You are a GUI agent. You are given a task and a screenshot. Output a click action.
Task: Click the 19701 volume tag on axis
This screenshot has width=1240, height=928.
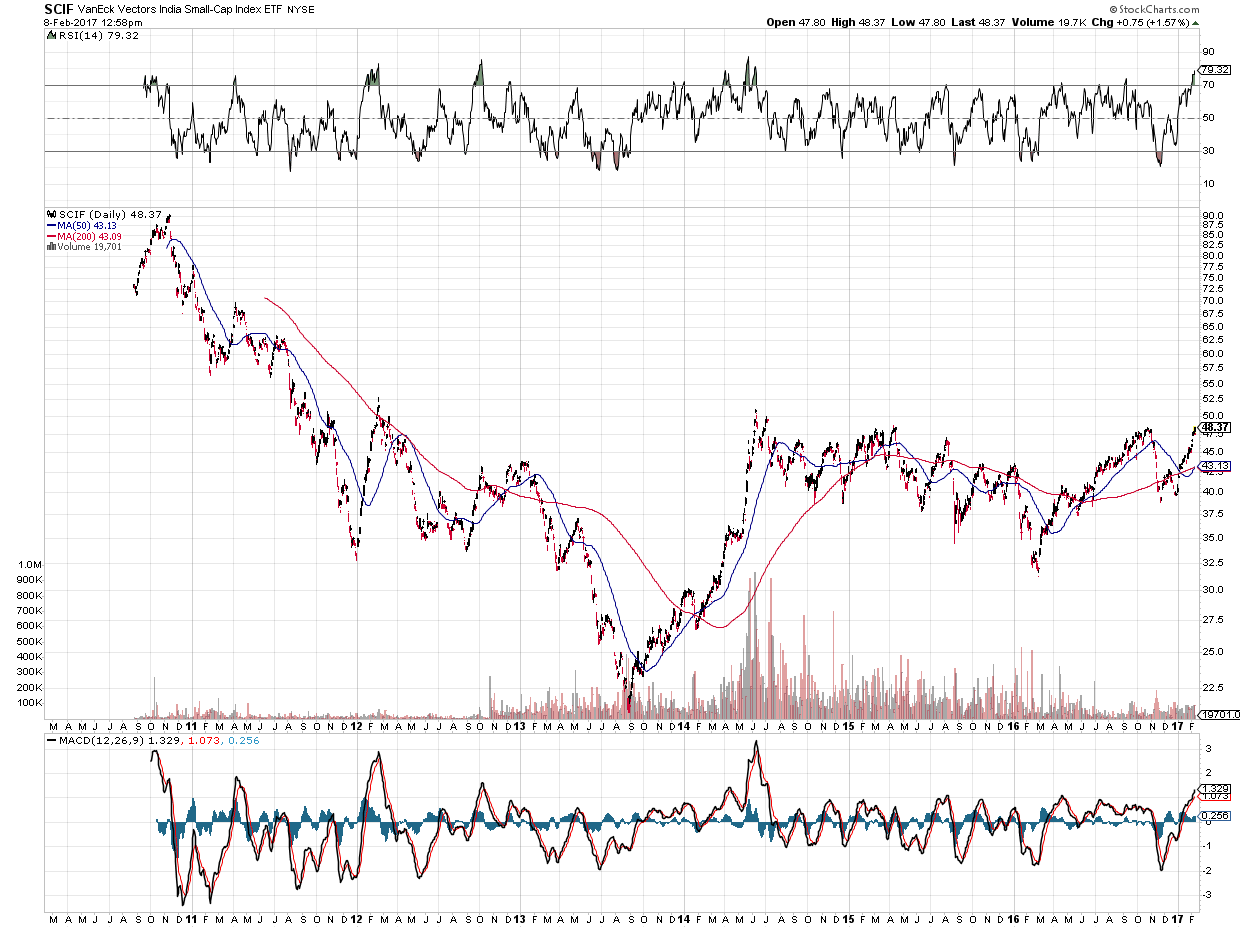(1218, 715)
